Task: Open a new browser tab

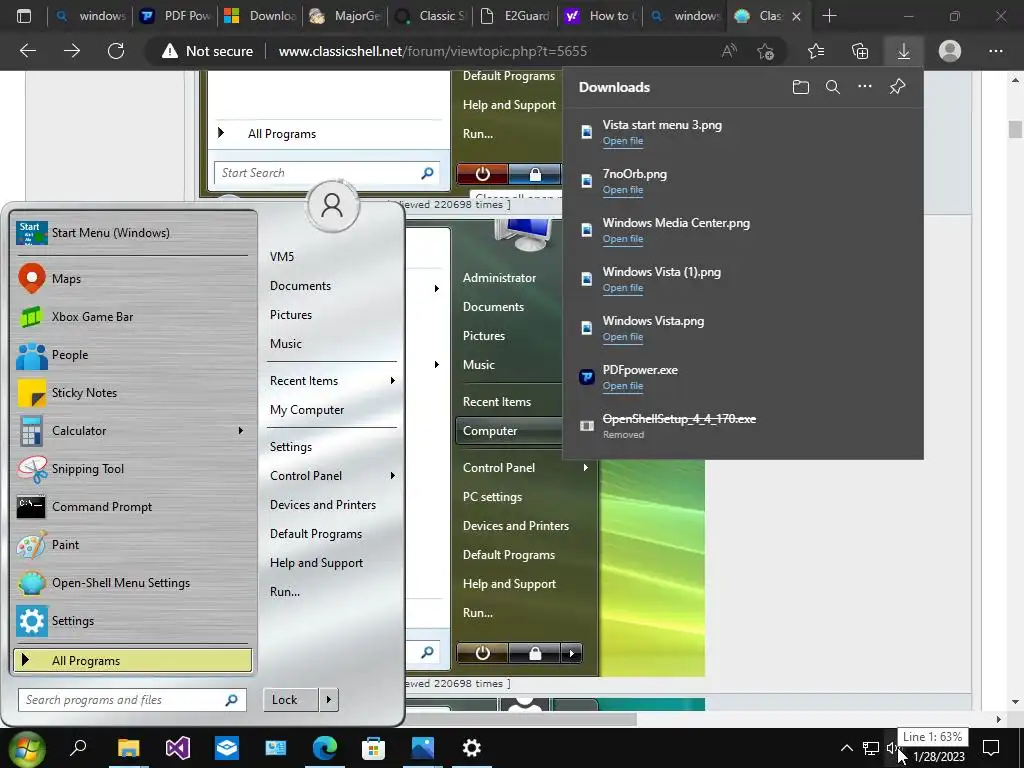Action: point(829,16)
